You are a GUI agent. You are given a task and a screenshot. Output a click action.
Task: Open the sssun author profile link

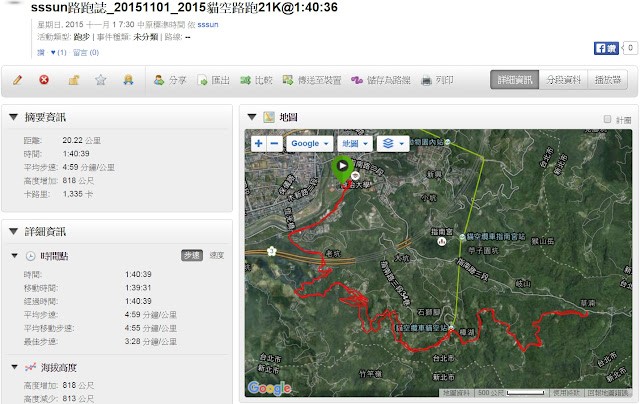click(x=208, y=24)
